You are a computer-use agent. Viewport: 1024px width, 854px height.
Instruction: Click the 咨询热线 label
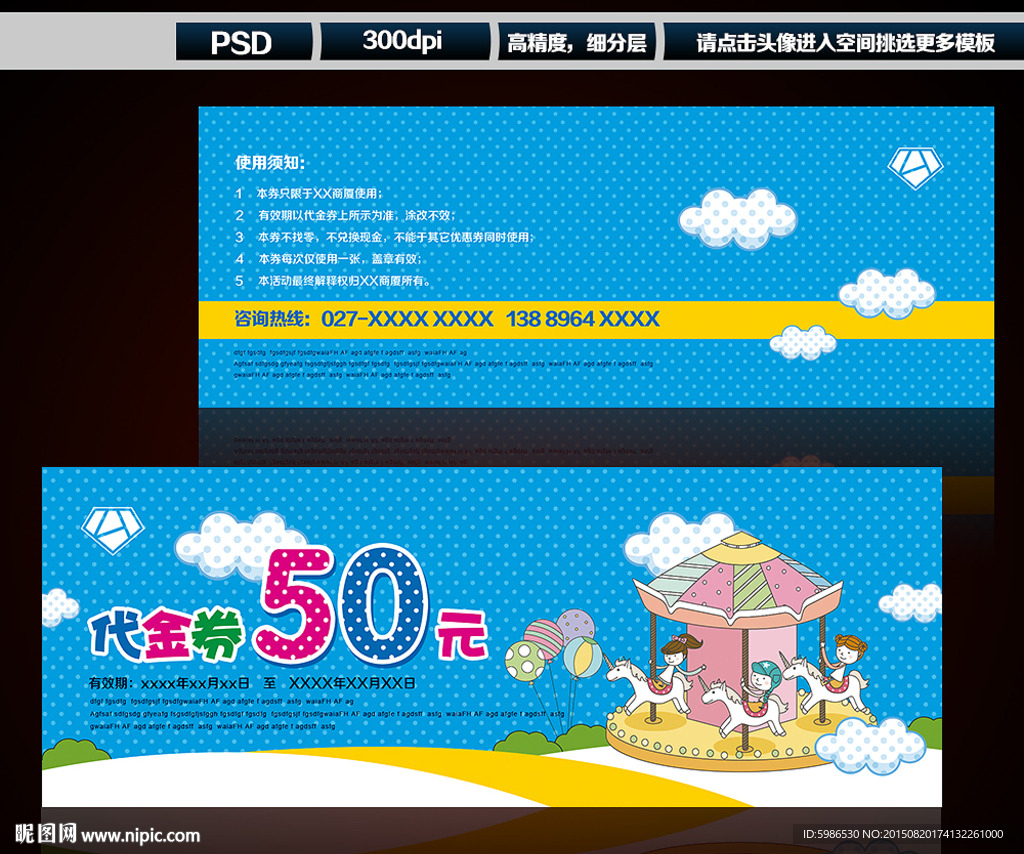[x=272, y=319]
